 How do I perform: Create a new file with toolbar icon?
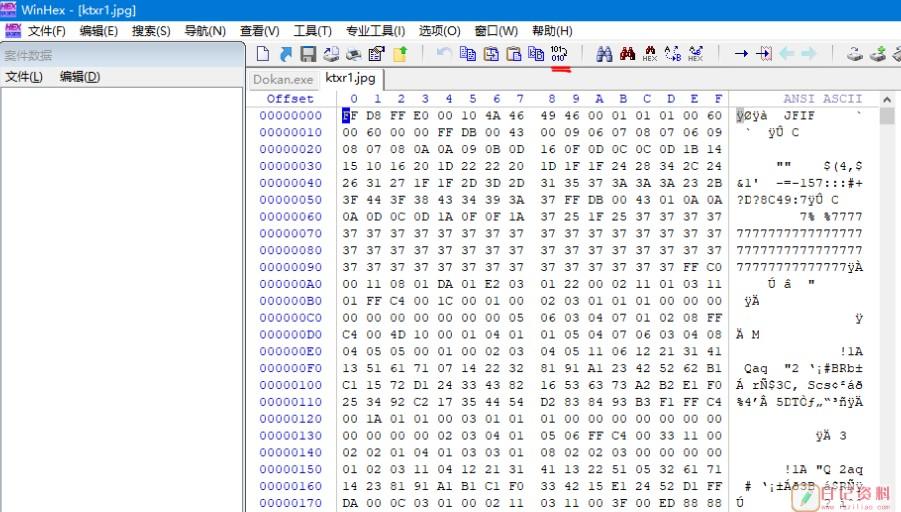[x=263, y=54]
